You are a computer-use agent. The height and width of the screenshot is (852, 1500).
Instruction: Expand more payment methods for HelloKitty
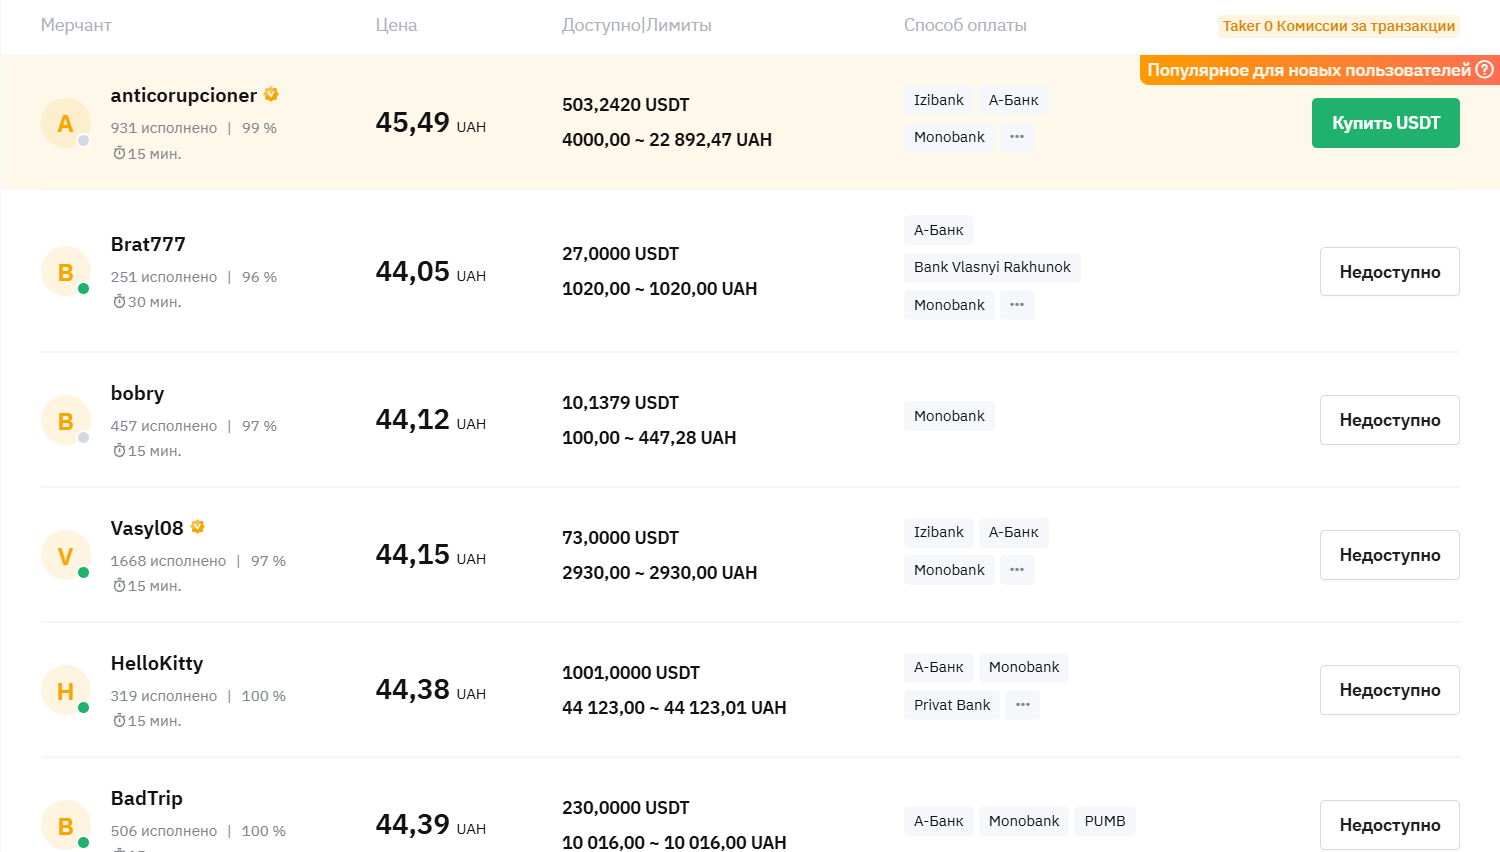(1022, 705)
